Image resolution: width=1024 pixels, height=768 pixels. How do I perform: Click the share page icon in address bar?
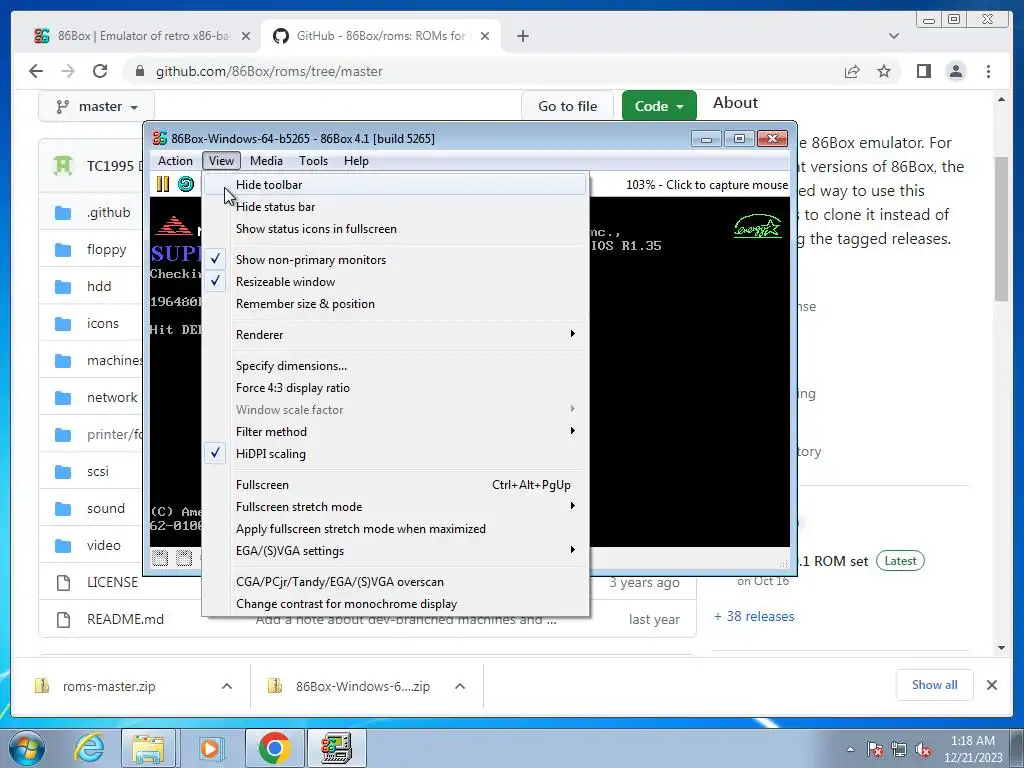[x=852, y=71]
